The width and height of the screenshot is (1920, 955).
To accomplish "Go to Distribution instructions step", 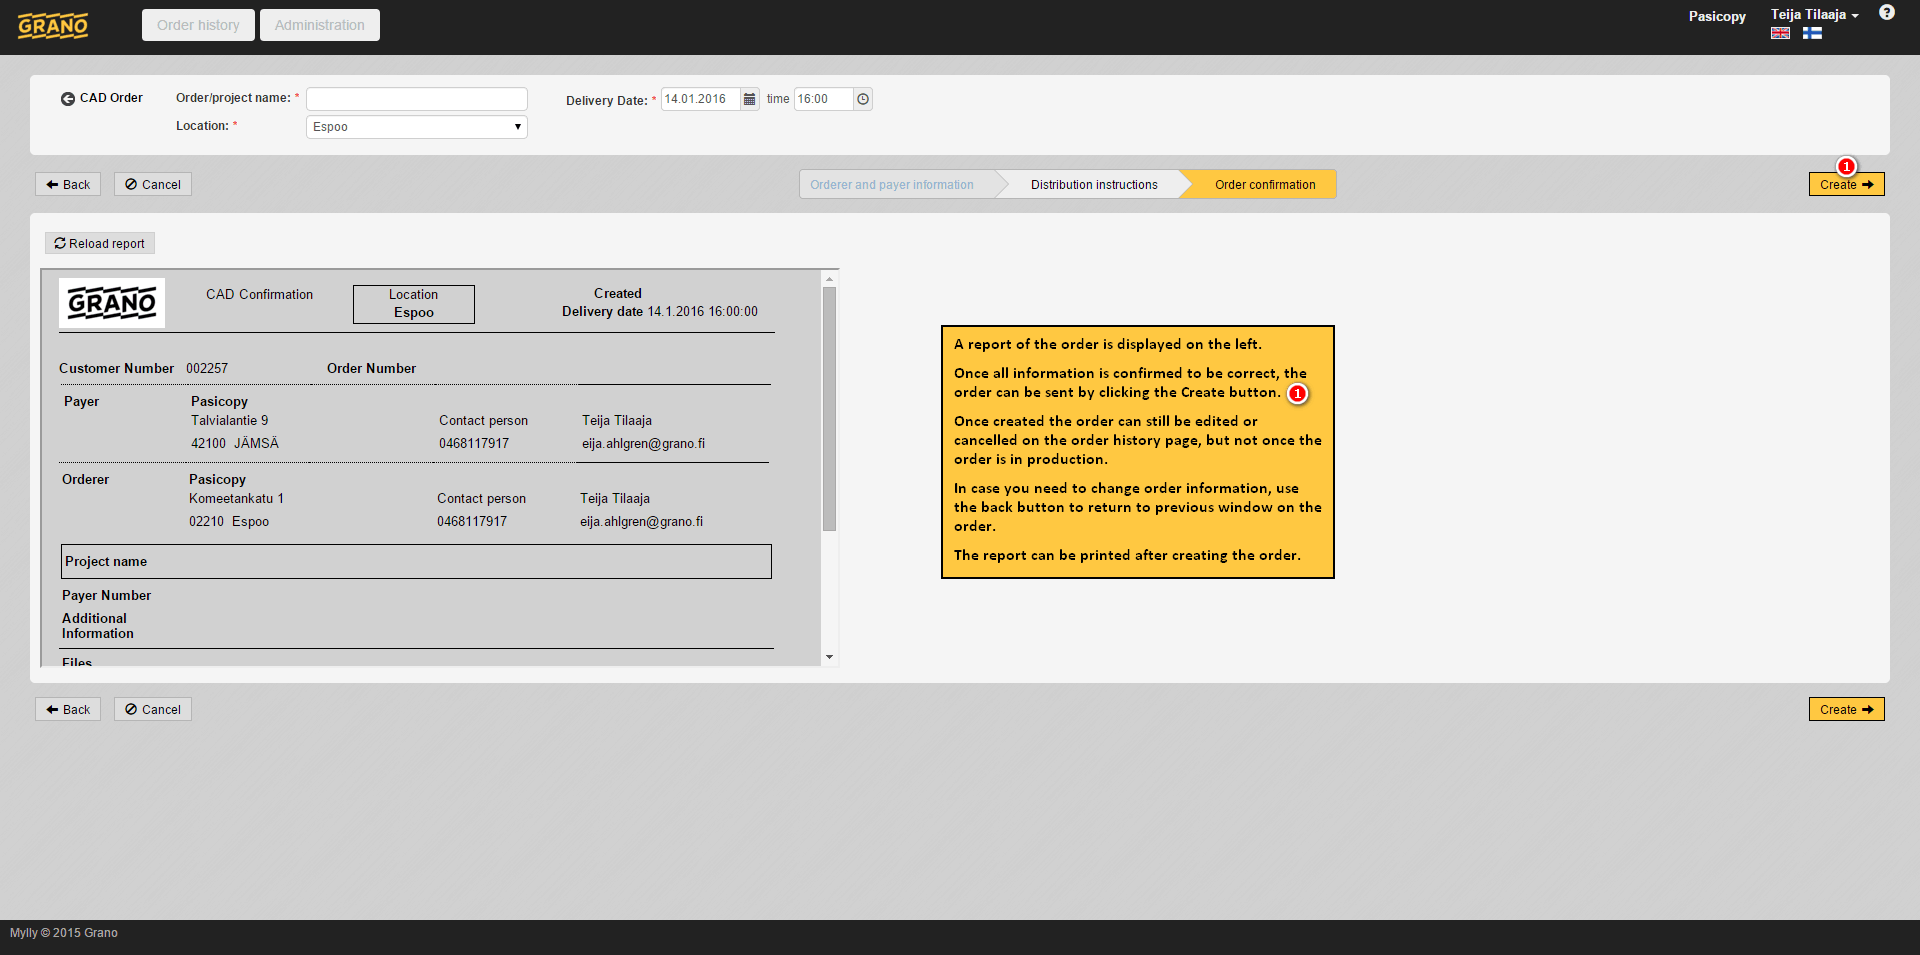I will 1093,185.
